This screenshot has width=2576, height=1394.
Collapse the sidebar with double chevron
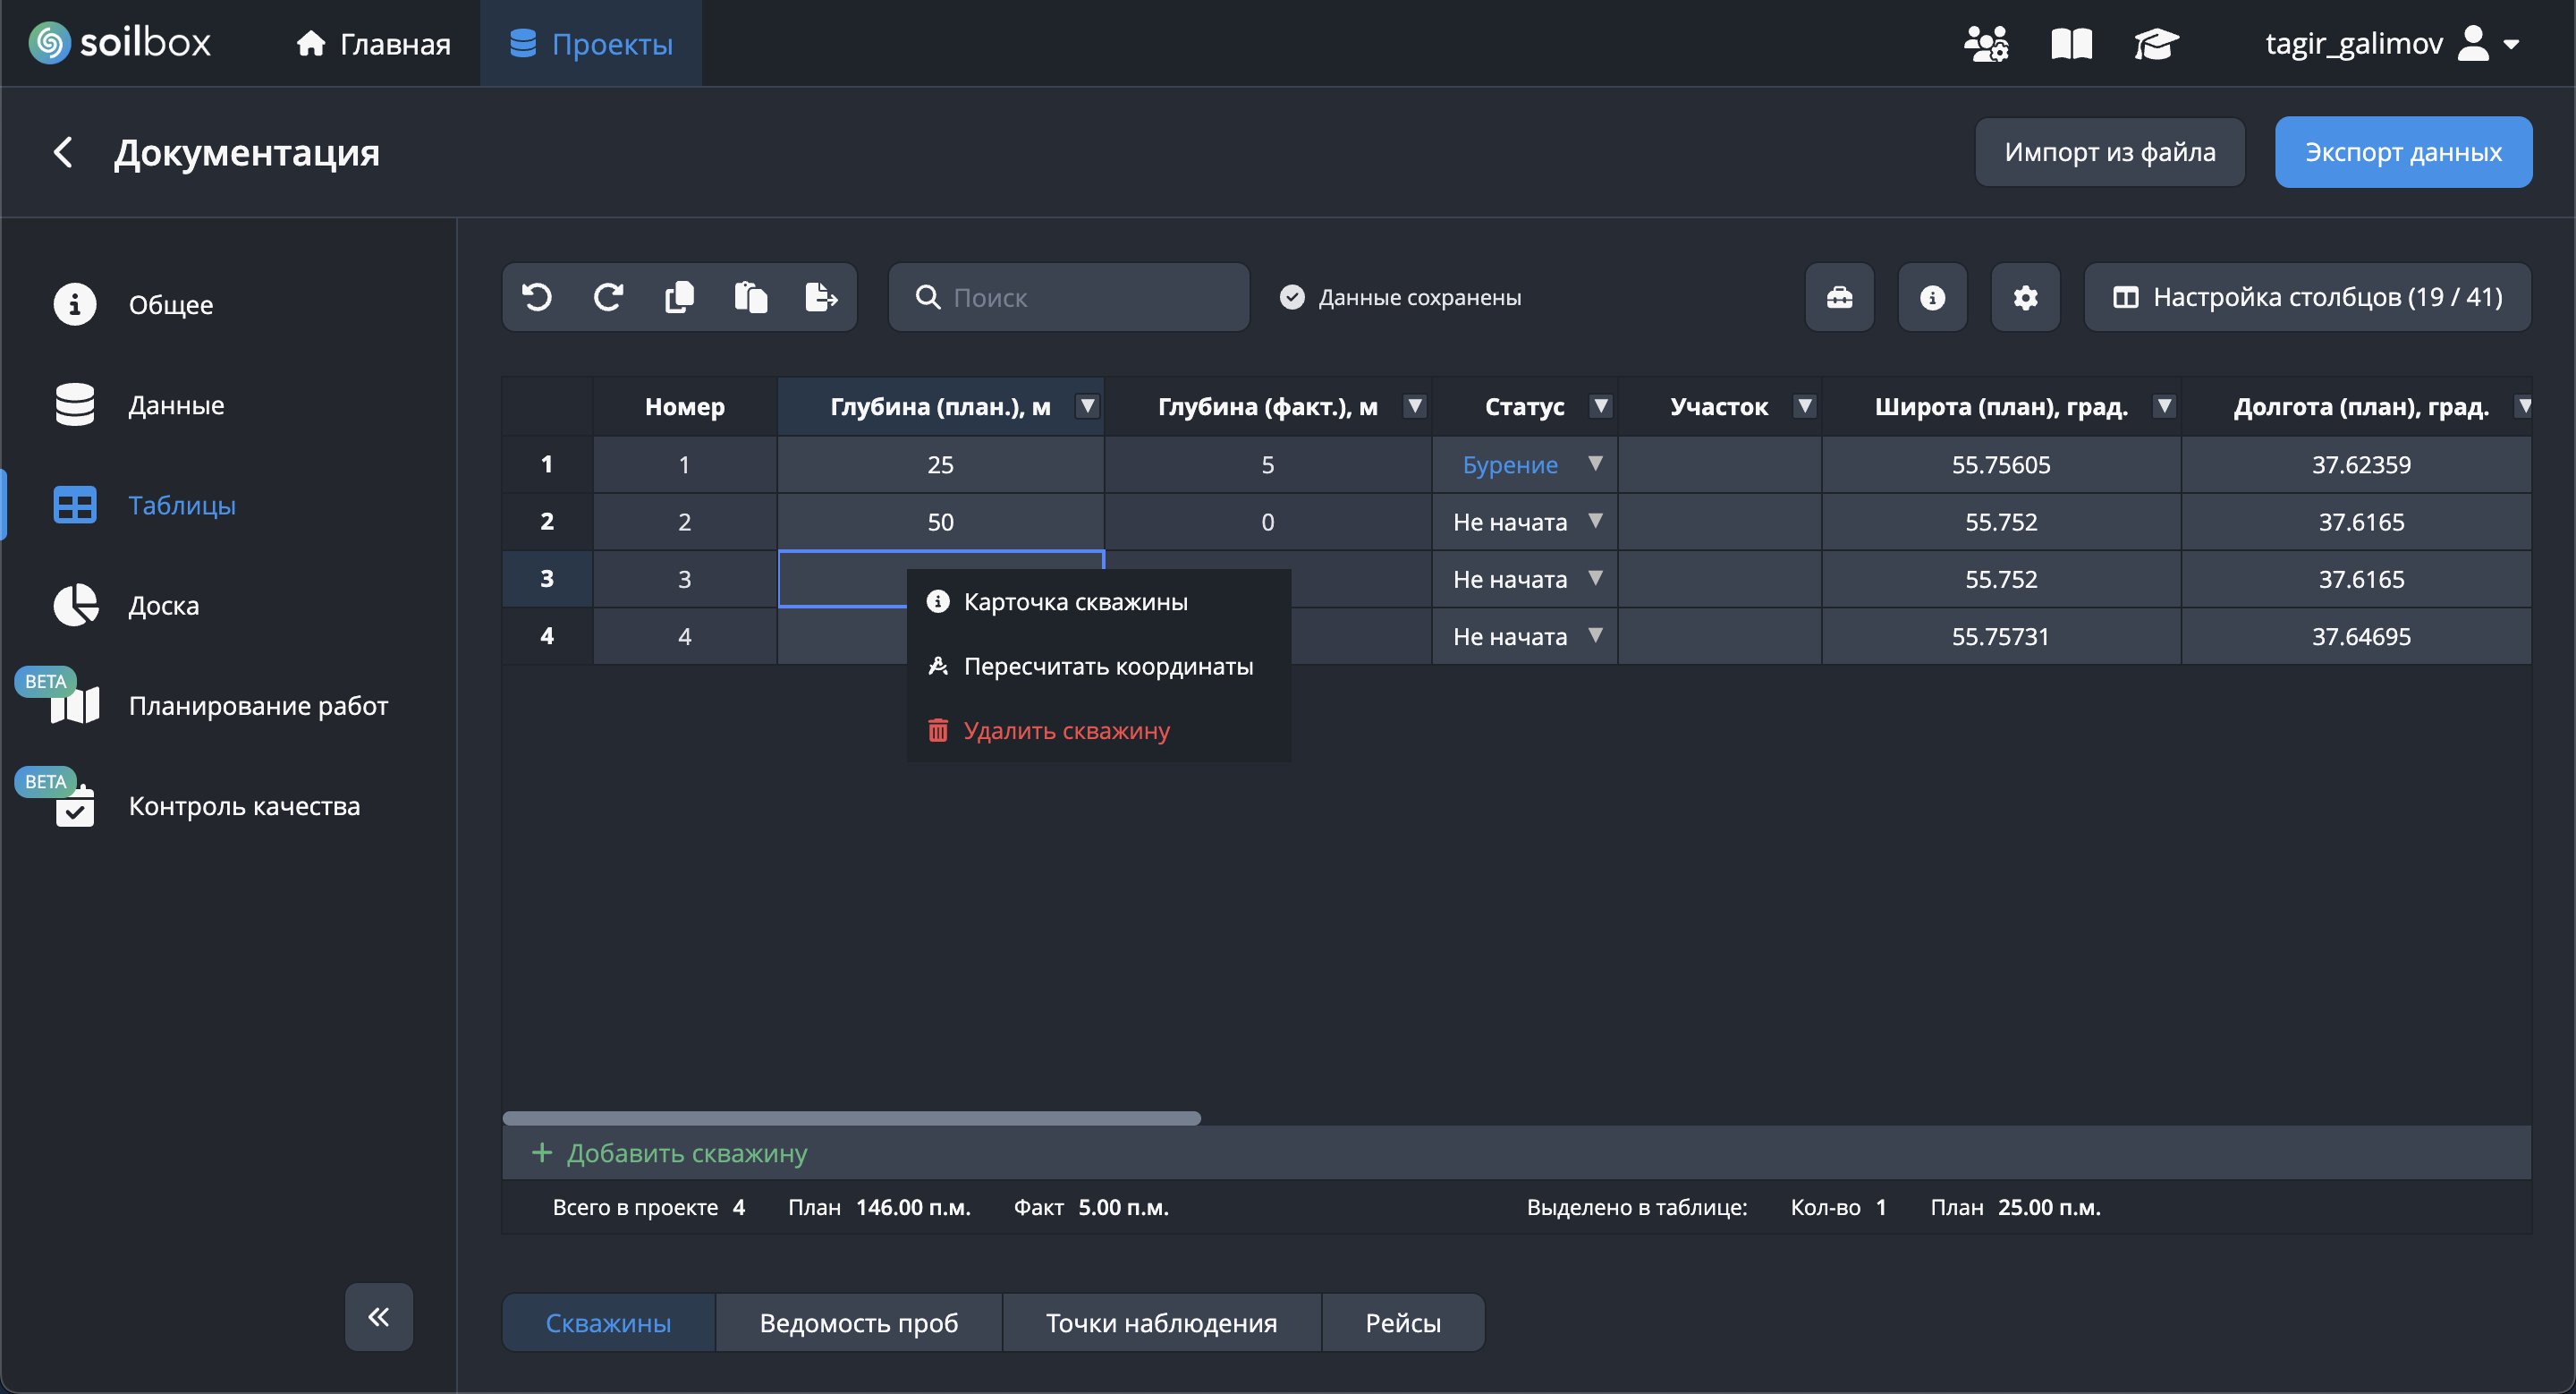point(379,1316)
